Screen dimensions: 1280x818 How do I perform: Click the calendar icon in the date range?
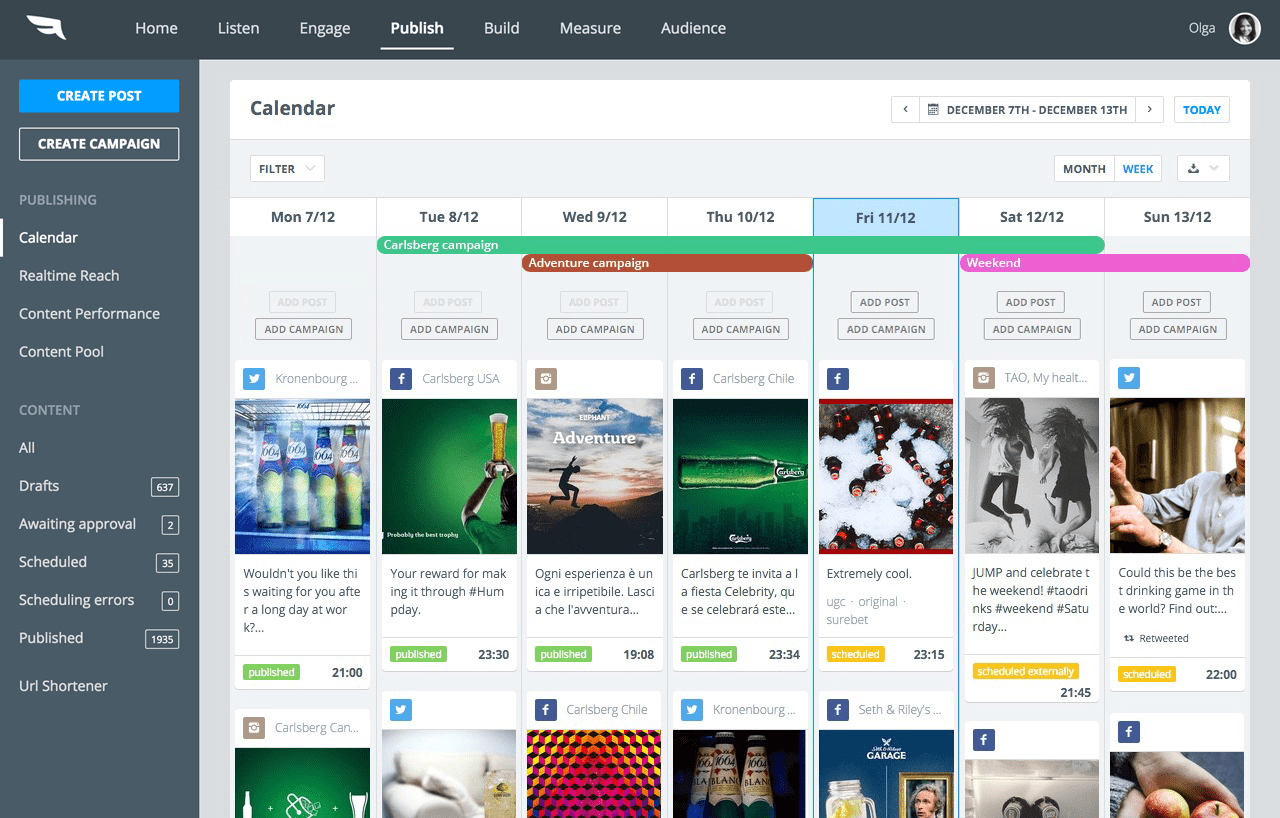(933, 110)
